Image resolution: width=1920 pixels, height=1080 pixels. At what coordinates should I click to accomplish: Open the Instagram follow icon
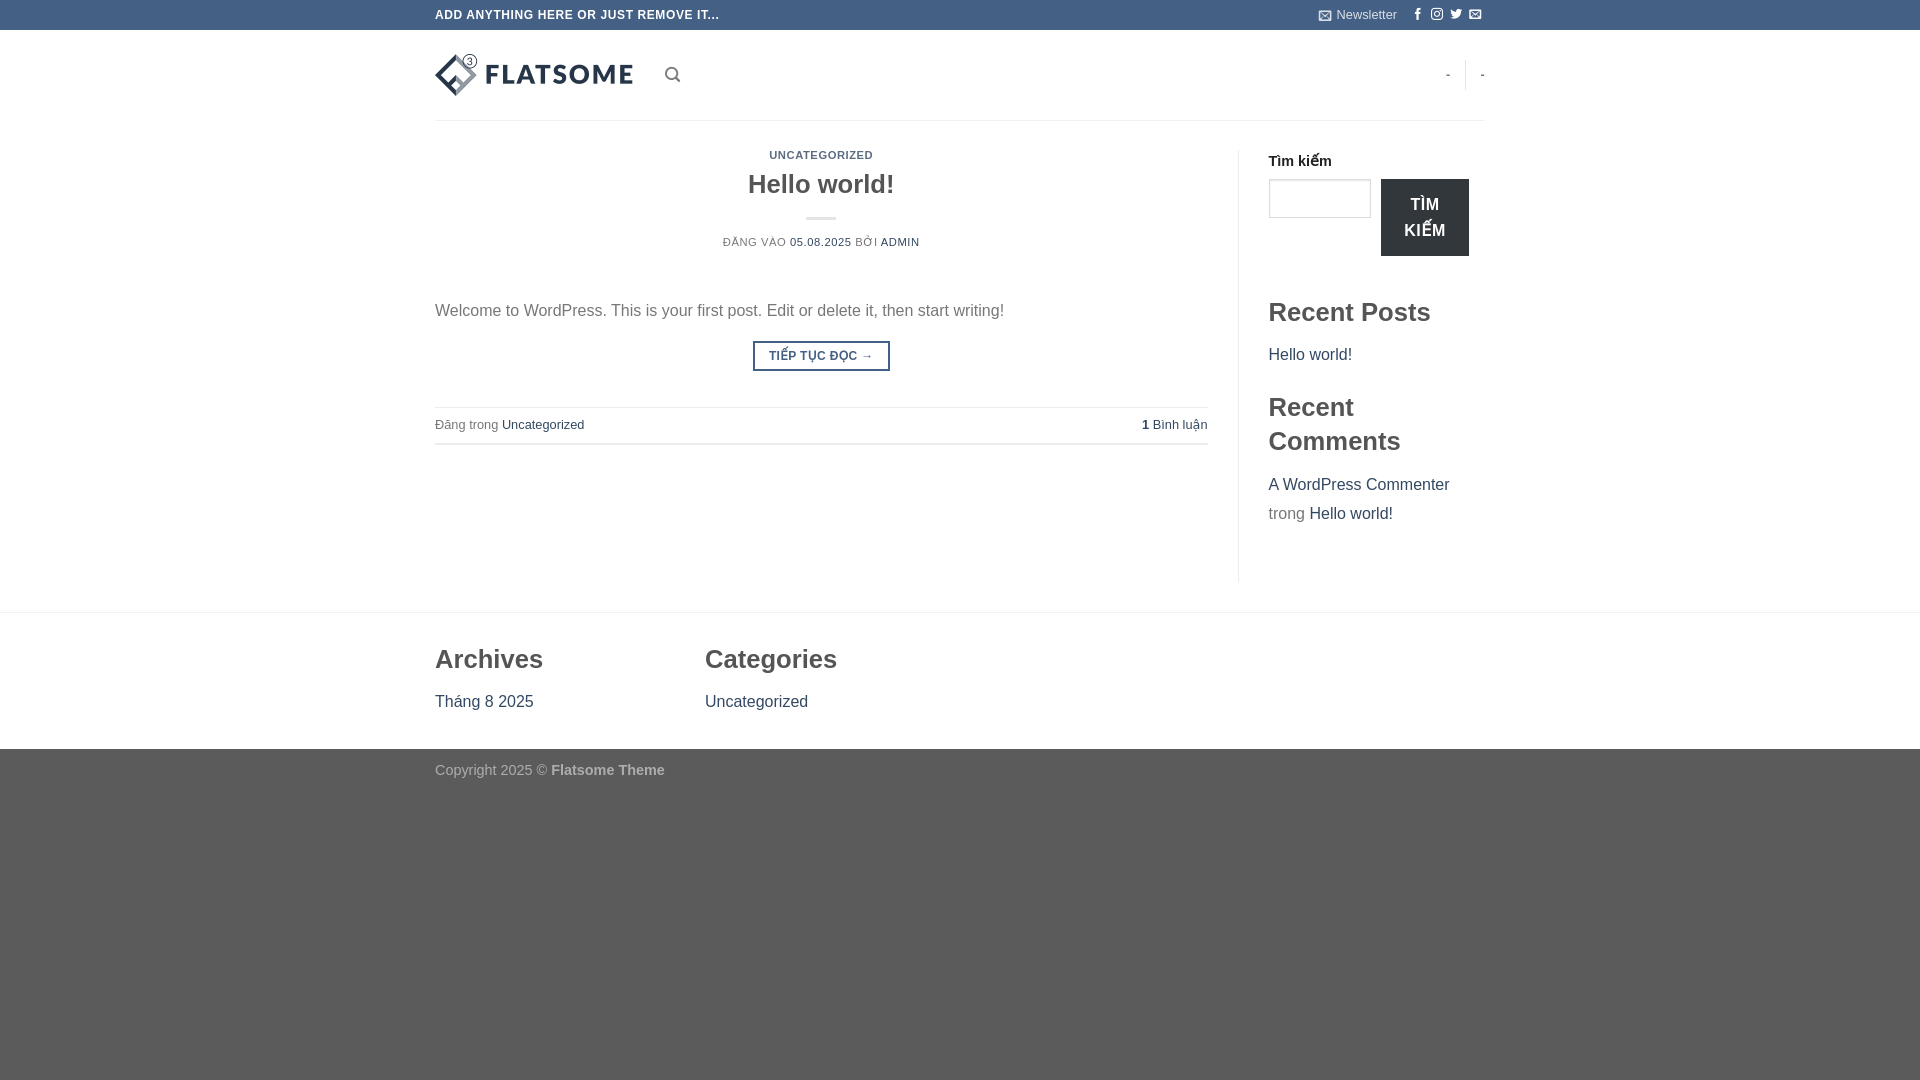[1437, 15]
